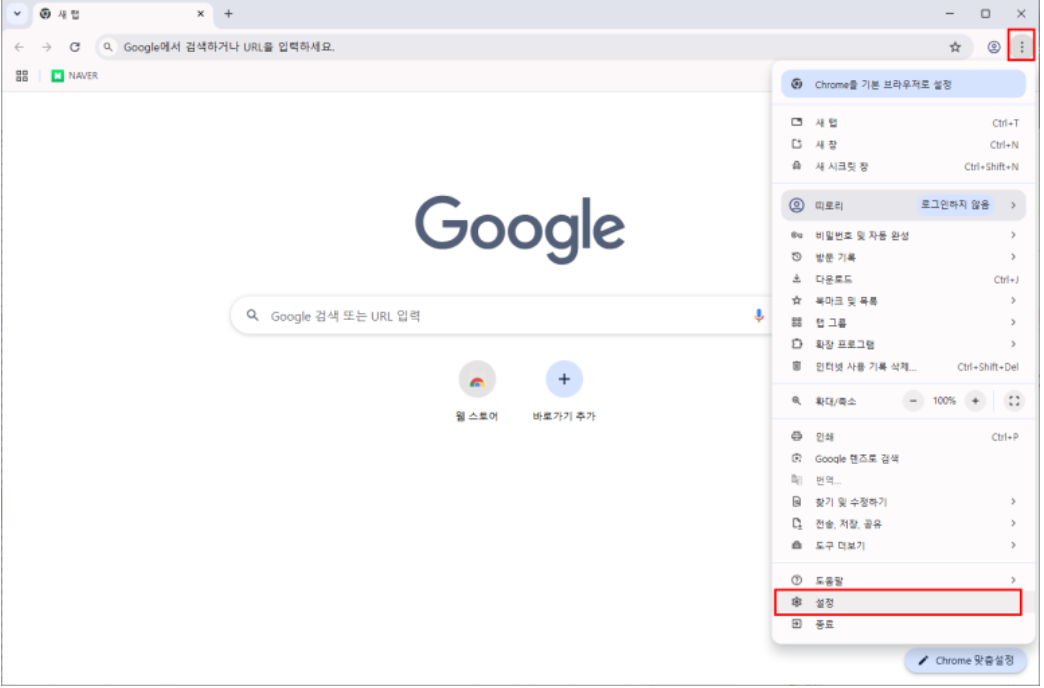Decrease zoom with the minus button

coord(913,401)
